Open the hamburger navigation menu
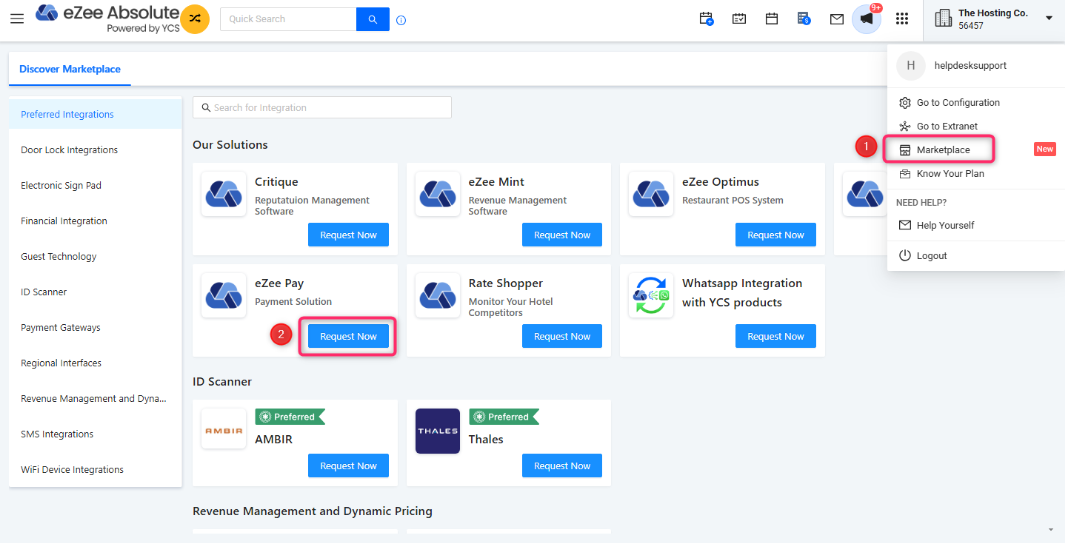Screen dimensions: 1070x543 pos(17,19)
